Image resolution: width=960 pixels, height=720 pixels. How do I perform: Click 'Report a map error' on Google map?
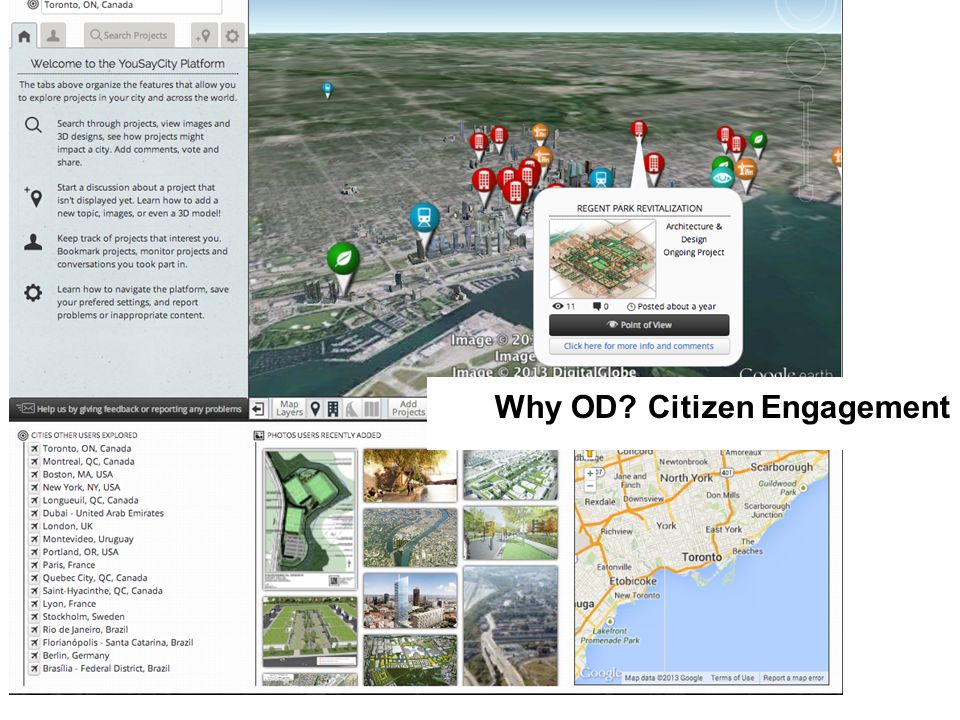(x=793, y=678)
